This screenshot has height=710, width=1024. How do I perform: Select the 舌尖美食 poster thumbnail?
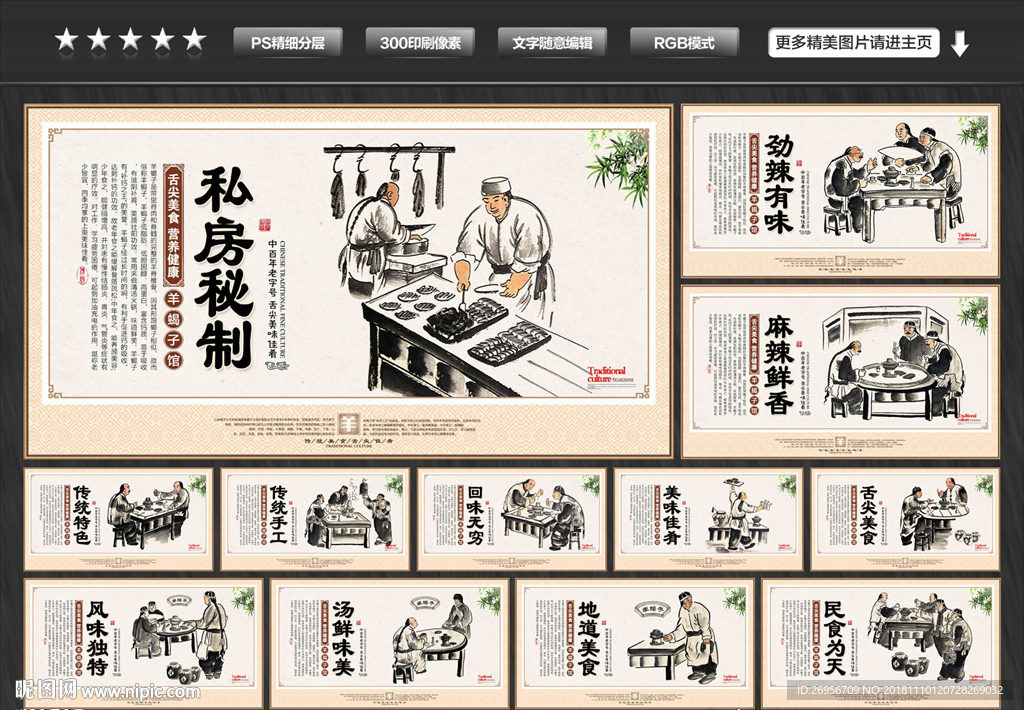pyautogui.click(x=905, y=519)
